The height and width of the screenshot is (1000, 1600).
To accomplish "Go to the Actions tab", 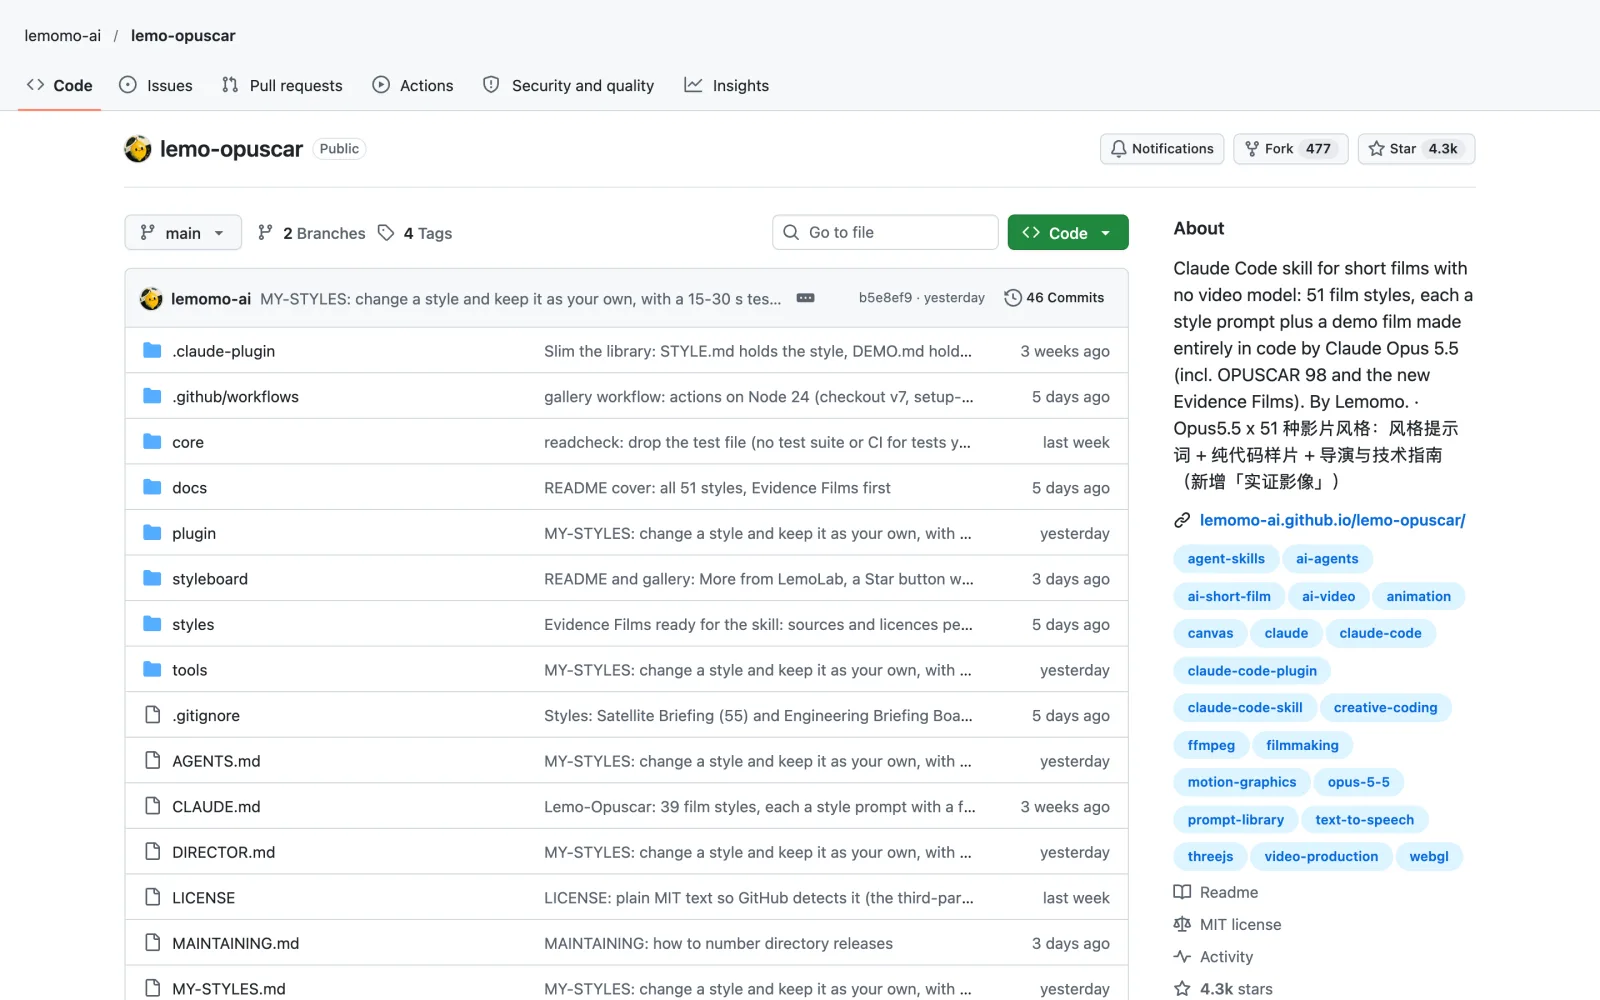I will pyautogui.click(x=413, y=86).
